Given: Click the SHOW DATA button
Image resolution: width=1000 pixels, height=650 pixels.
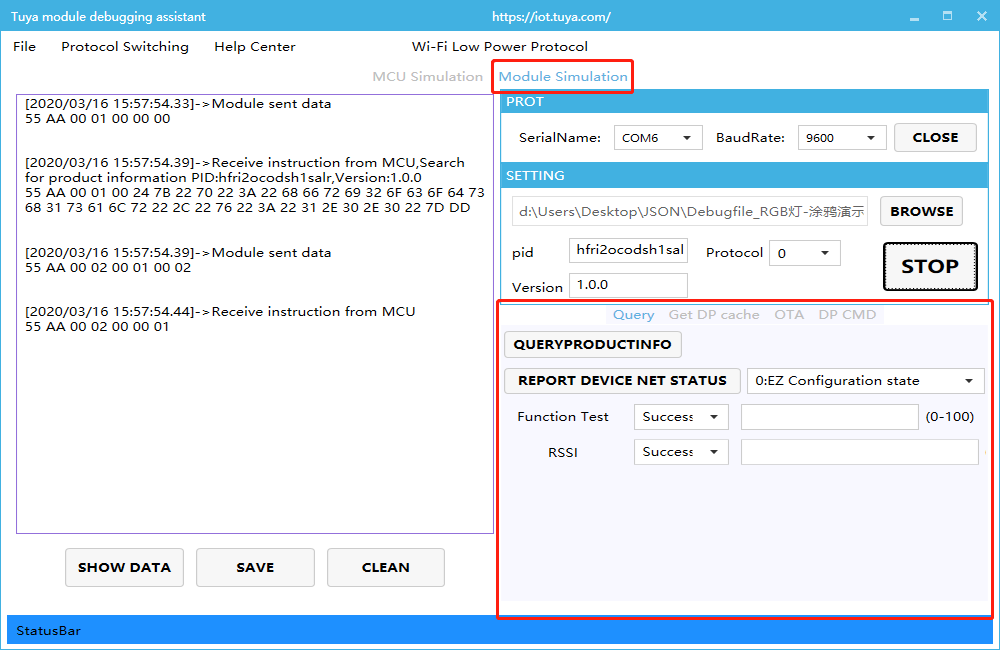Looking at the screenshot, I should pyautogui.click(x=124, y=568).
